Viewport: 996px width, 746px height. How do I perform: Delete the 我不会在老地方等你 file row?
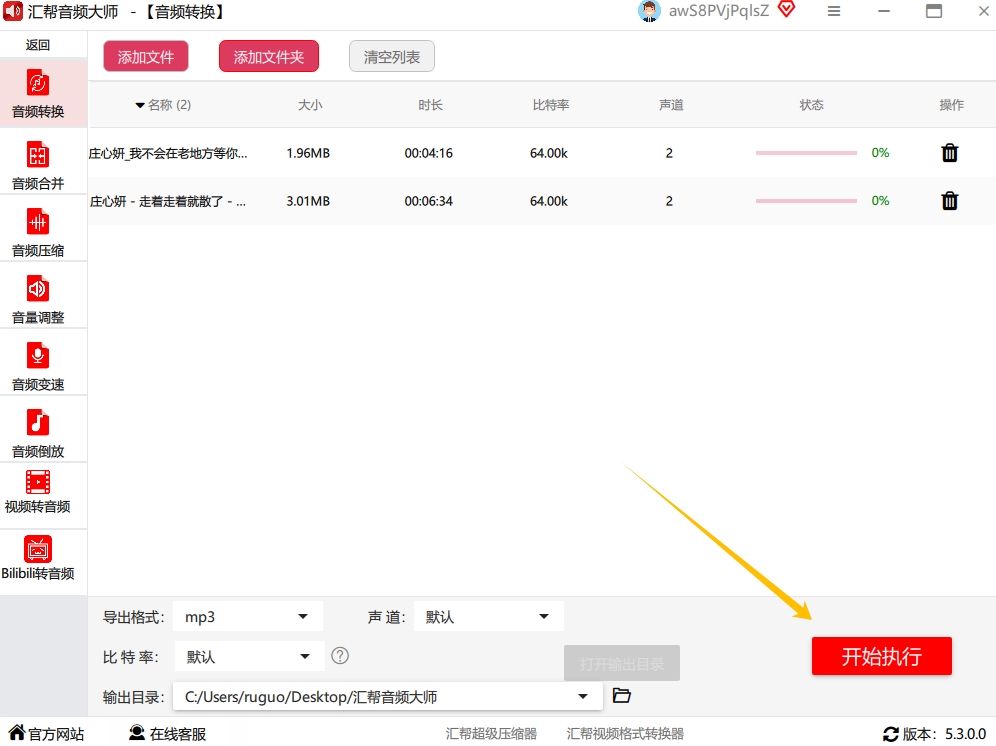point(950,153)
